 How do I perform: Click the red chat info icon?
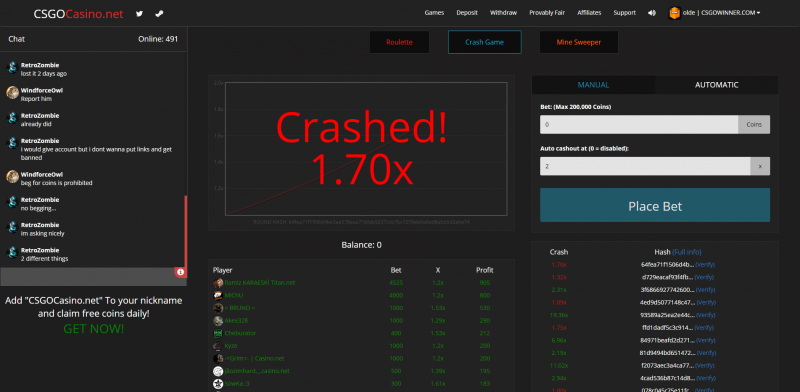[x=180, y=272]
